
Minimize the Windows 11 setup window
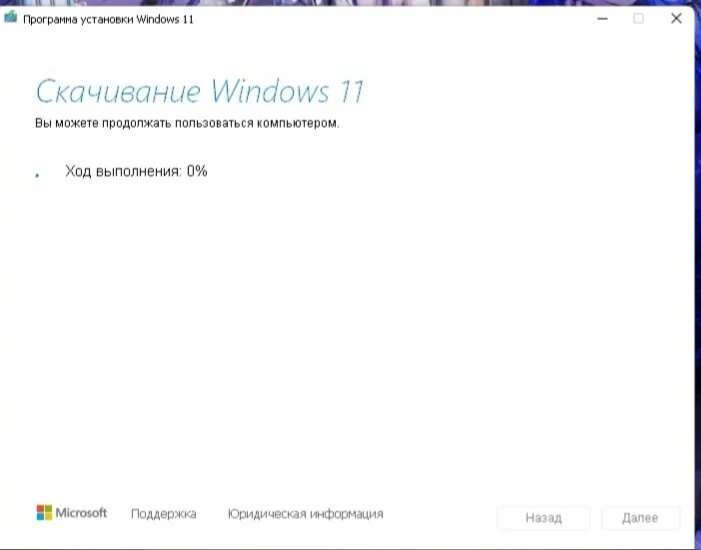[602, 19]
